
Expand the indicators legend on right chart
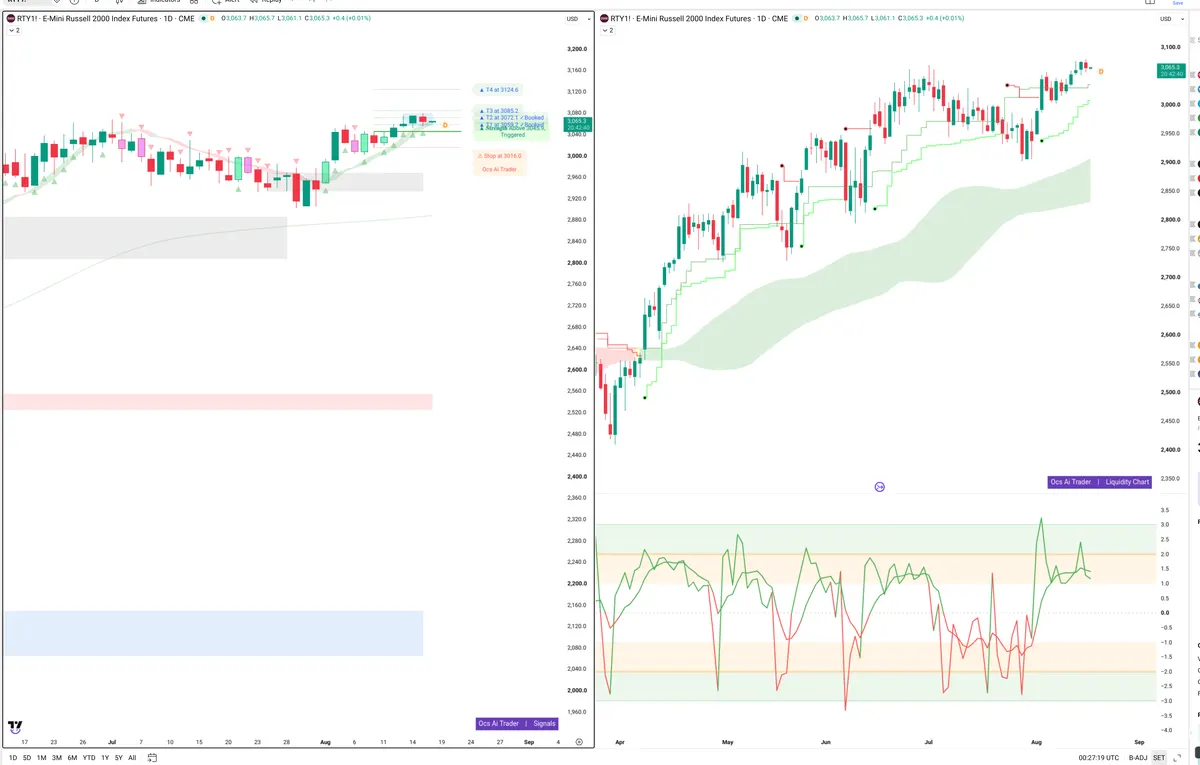(606, 31)
